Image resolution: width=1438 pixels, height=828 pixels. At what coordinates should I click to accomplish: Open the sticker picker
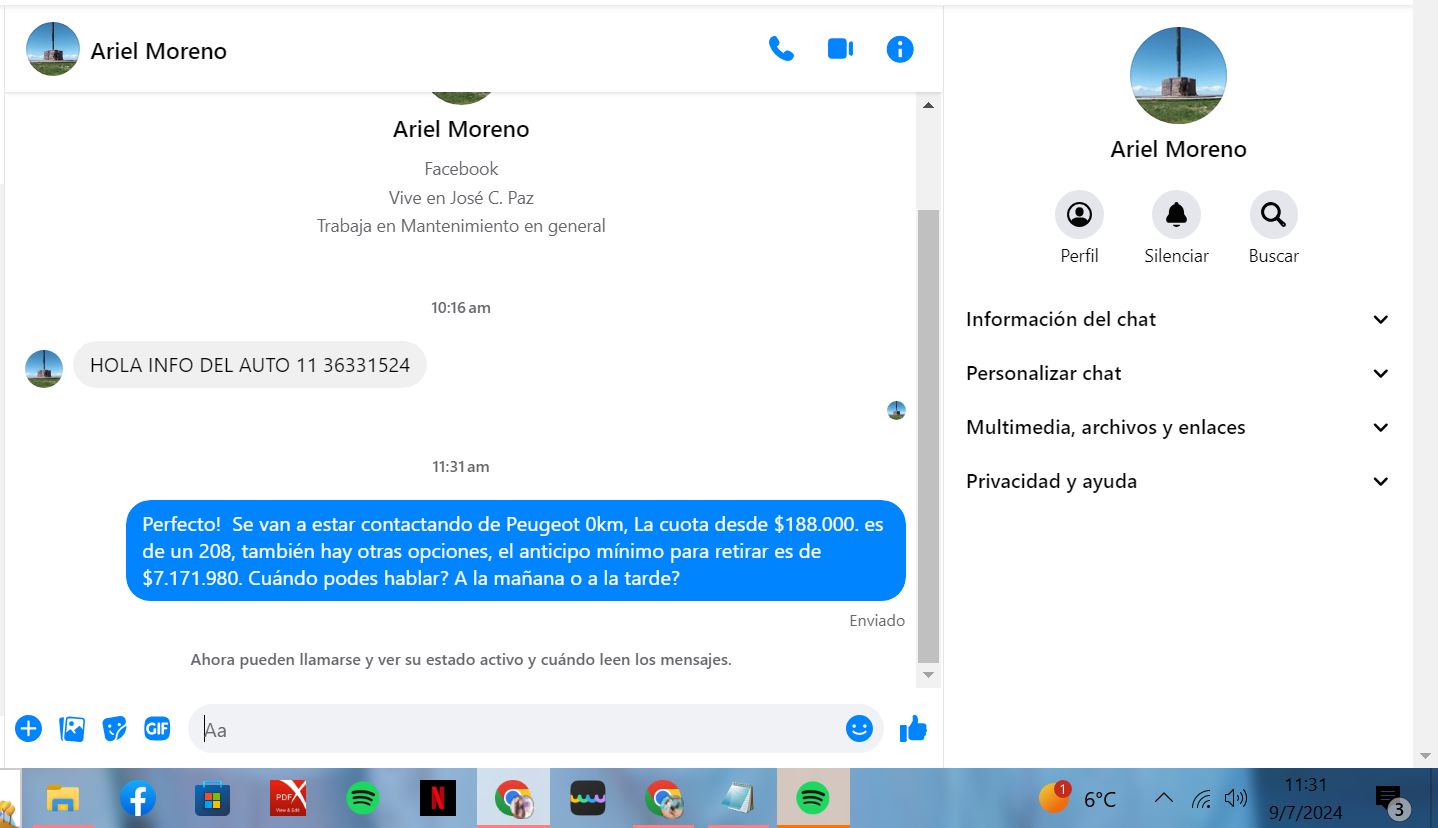[115, 729]
